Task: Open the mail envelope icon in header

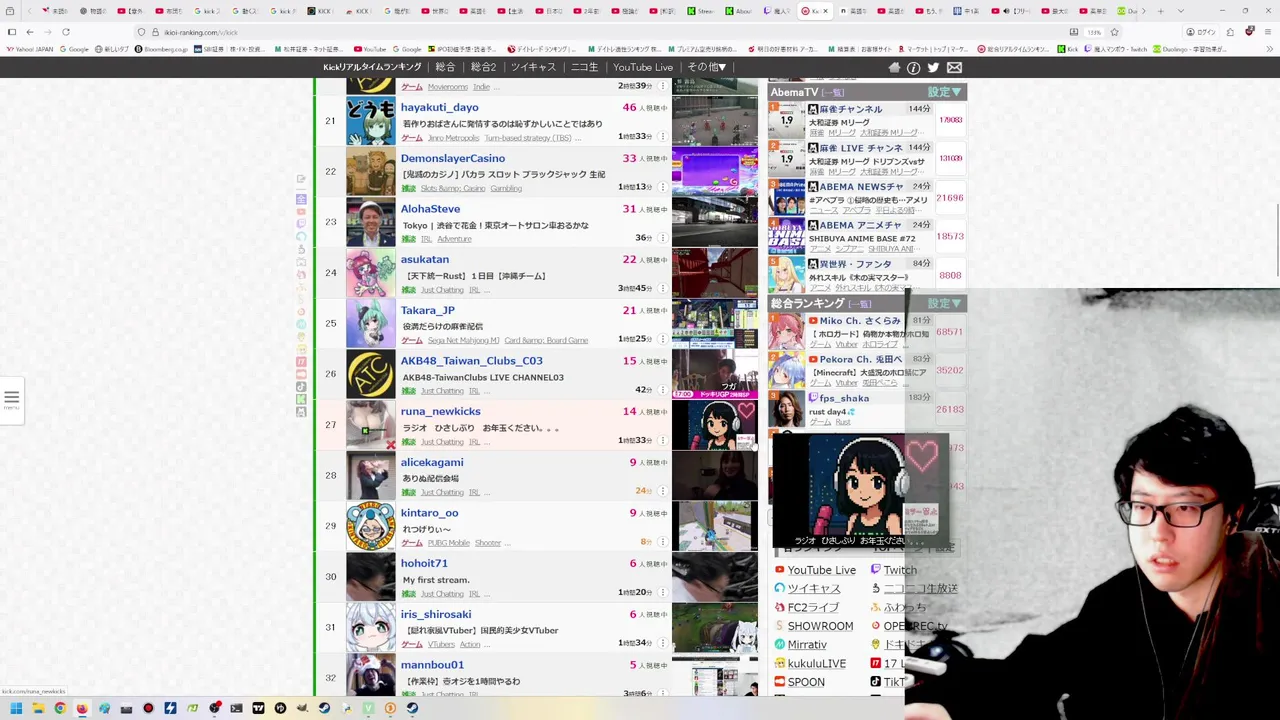Action: 954,67
